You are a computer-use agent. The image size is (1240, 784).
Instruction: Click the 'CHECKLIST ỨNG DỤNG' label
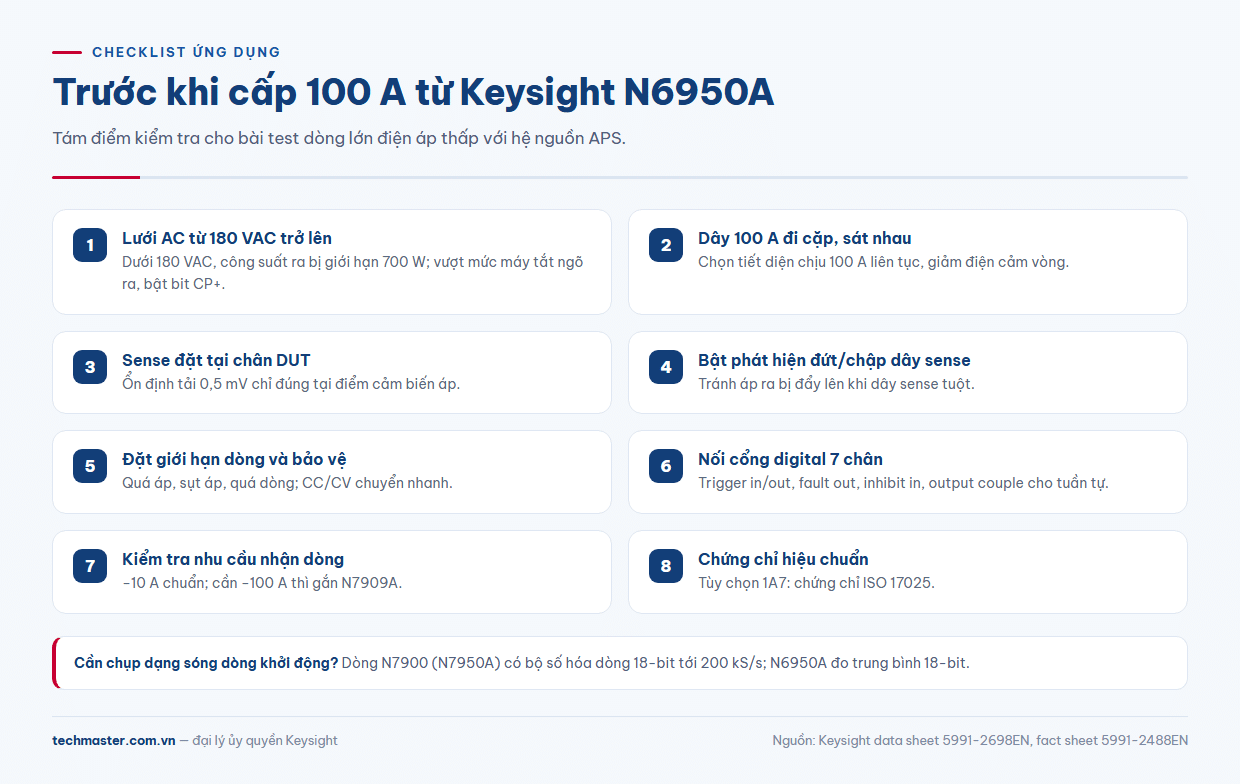point(186,52)
